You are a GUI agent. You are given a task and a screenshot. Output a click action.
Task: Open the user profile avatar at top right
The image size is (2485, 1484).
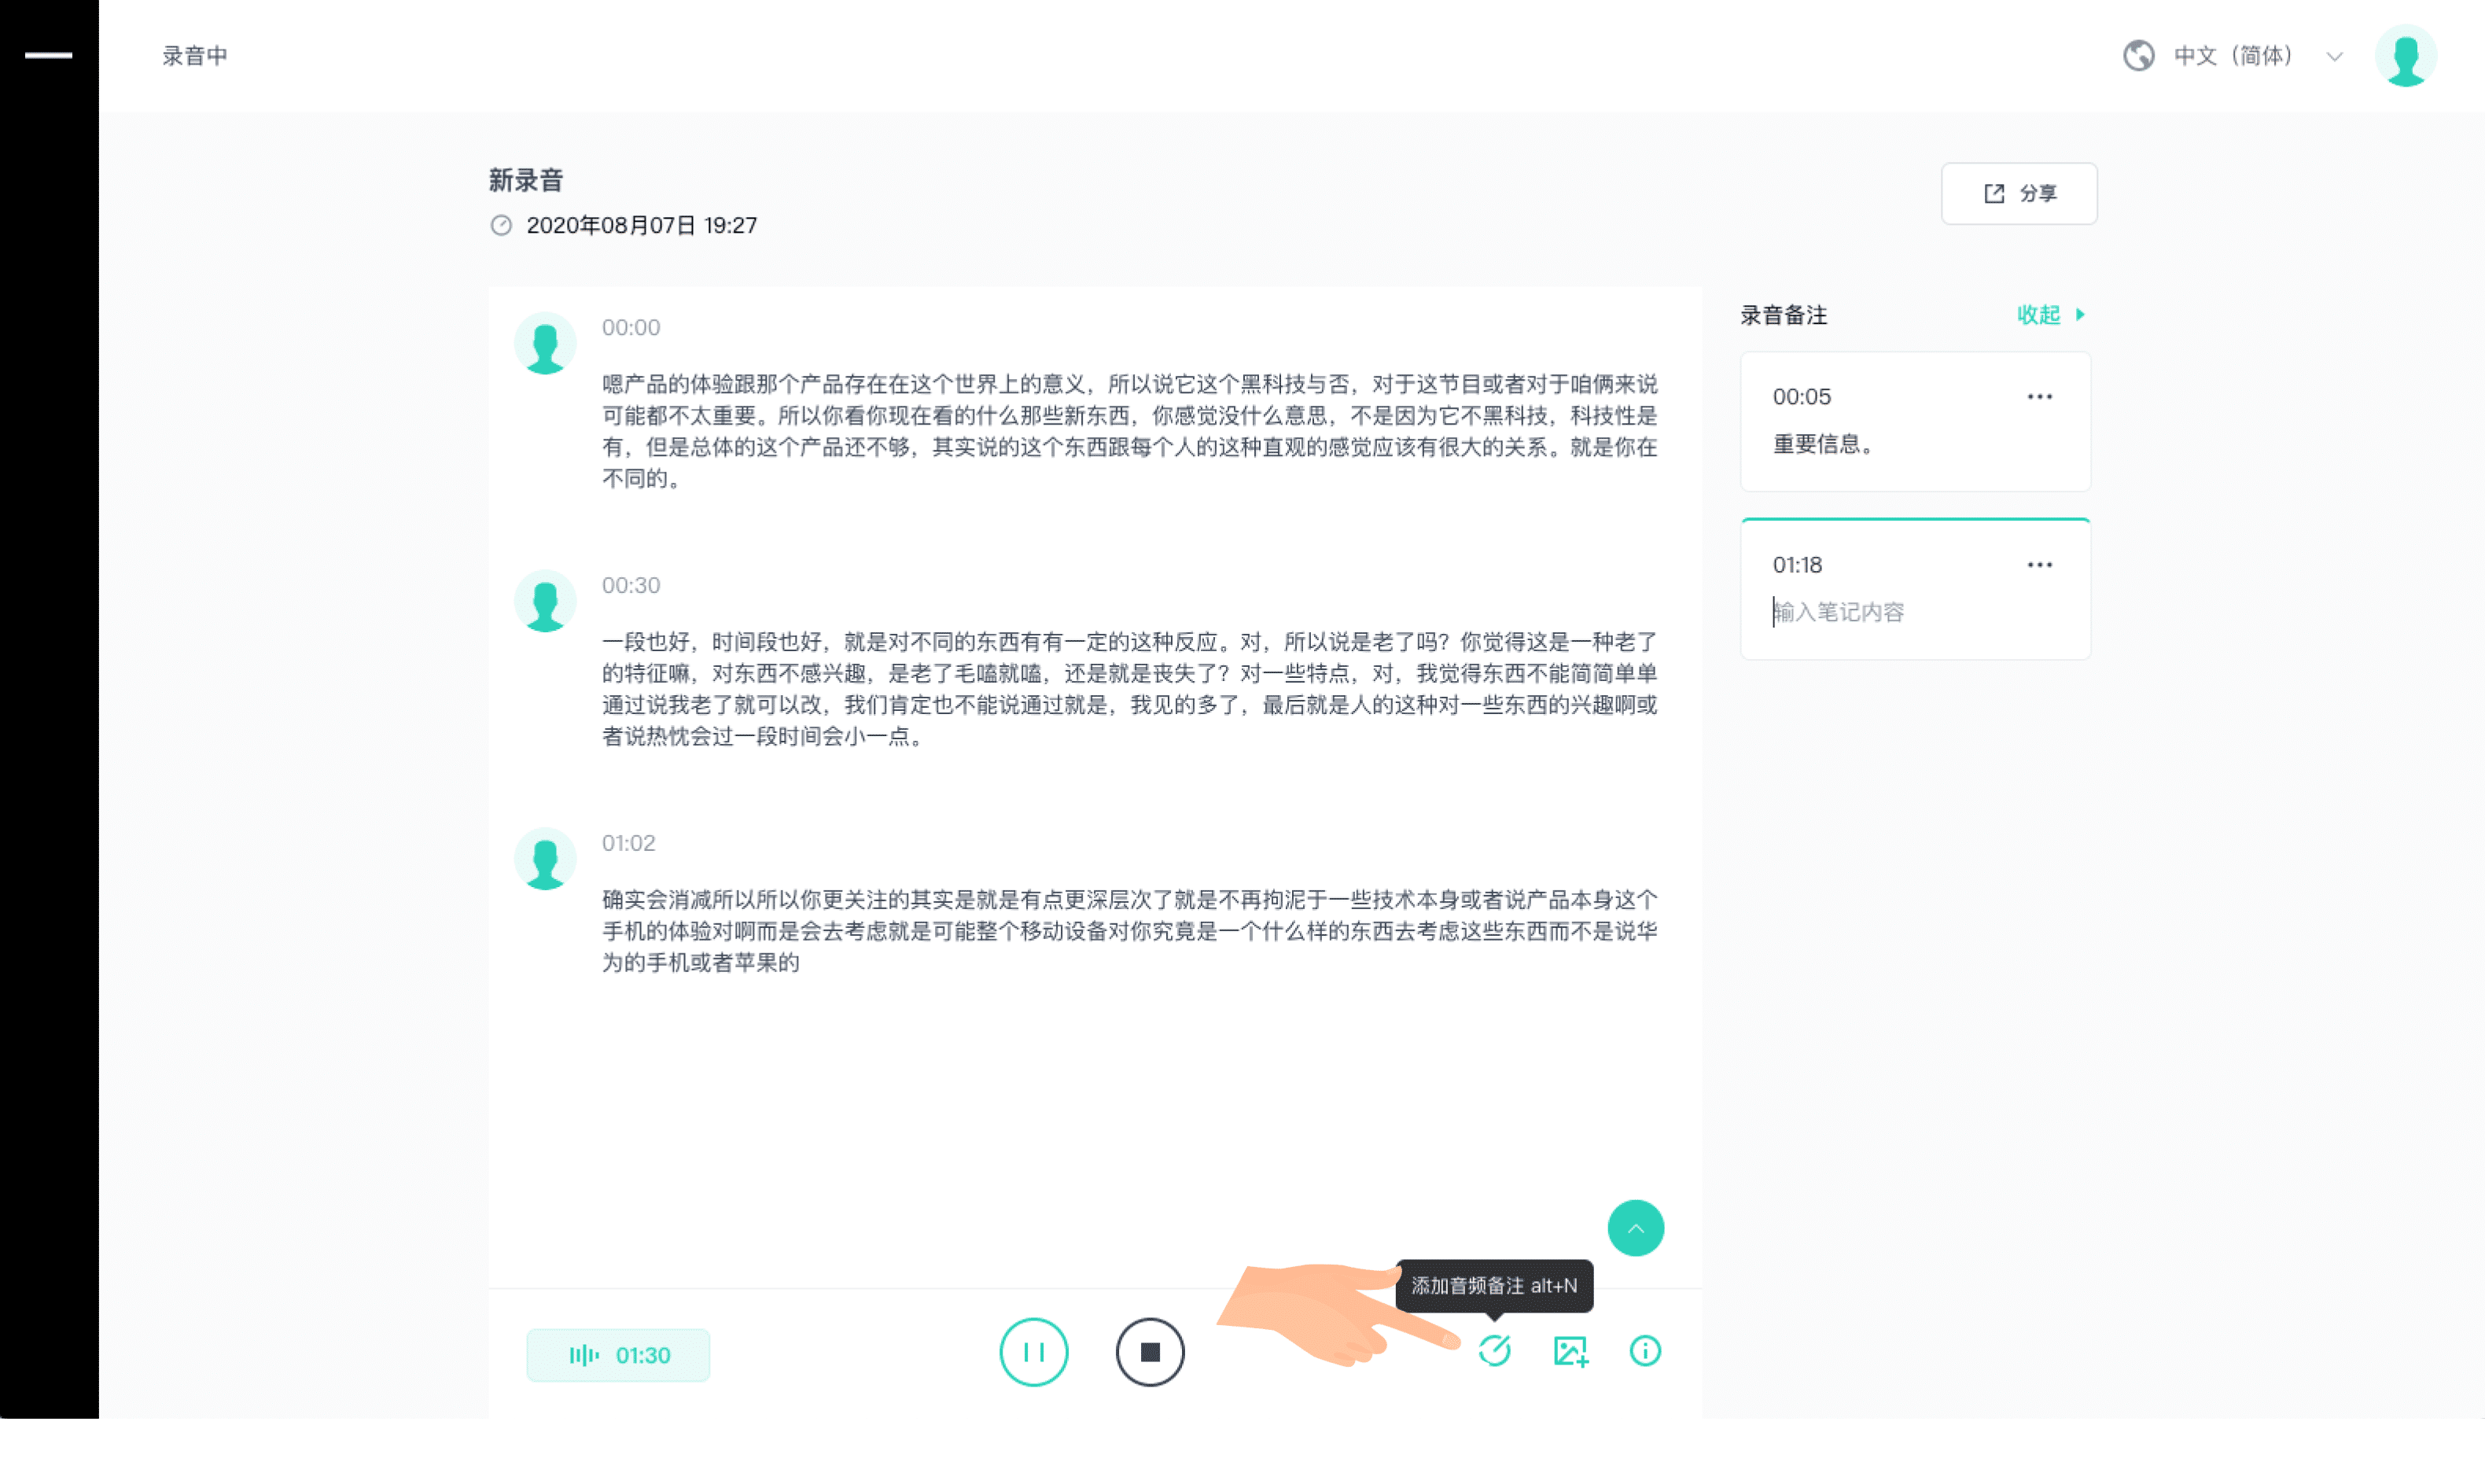coord(2406,56)
